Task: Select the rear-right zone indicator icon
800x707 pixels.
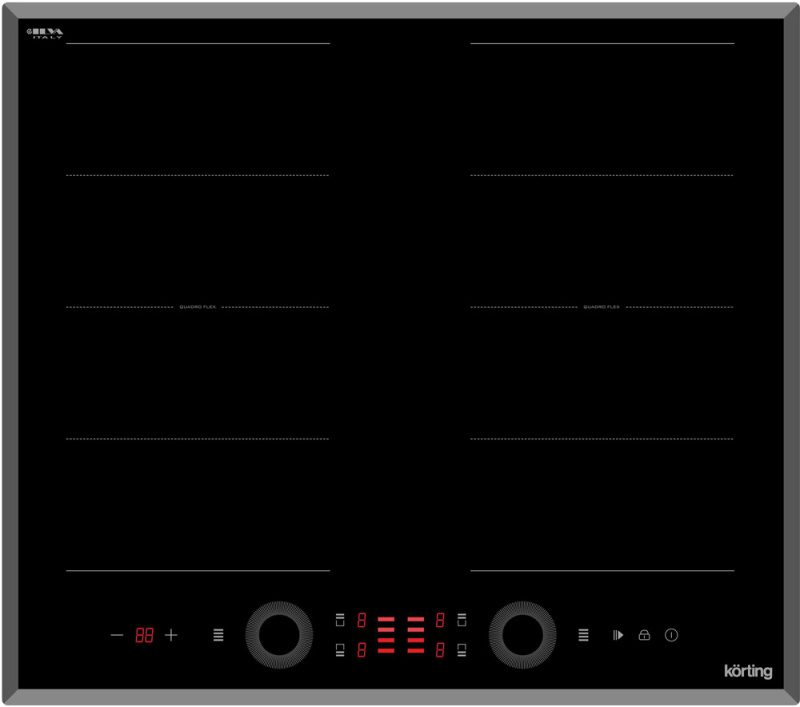Action: 461,618
